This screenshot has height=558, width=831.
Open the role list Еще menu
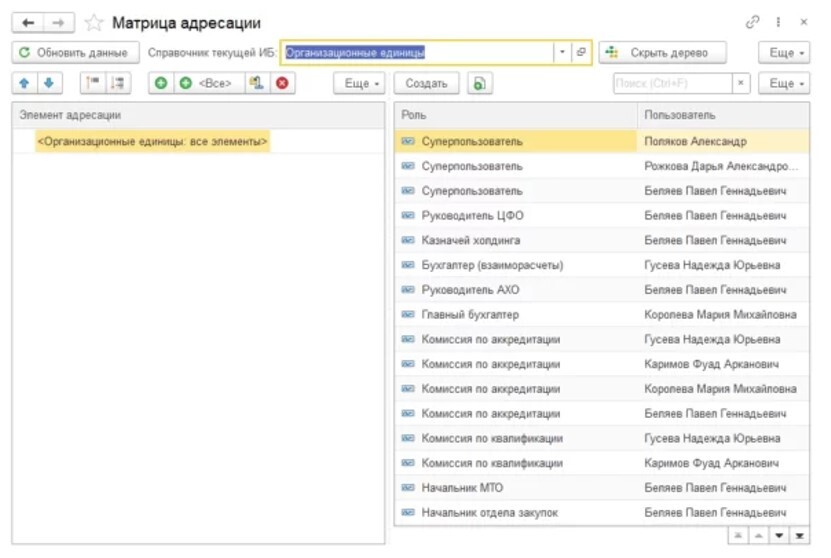(x=784, y=83)
